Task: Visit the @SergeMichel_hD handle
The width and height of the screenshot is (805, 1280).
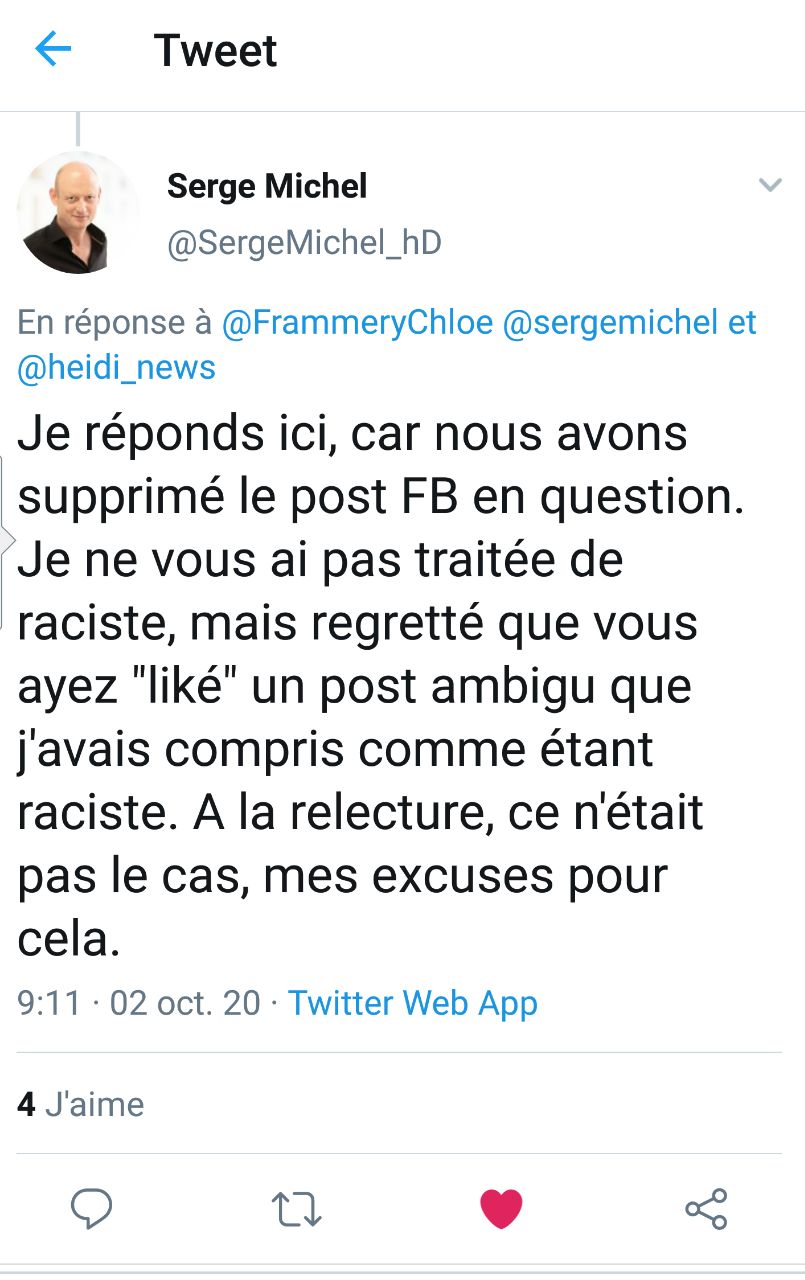Action: [x=304, y=243]
